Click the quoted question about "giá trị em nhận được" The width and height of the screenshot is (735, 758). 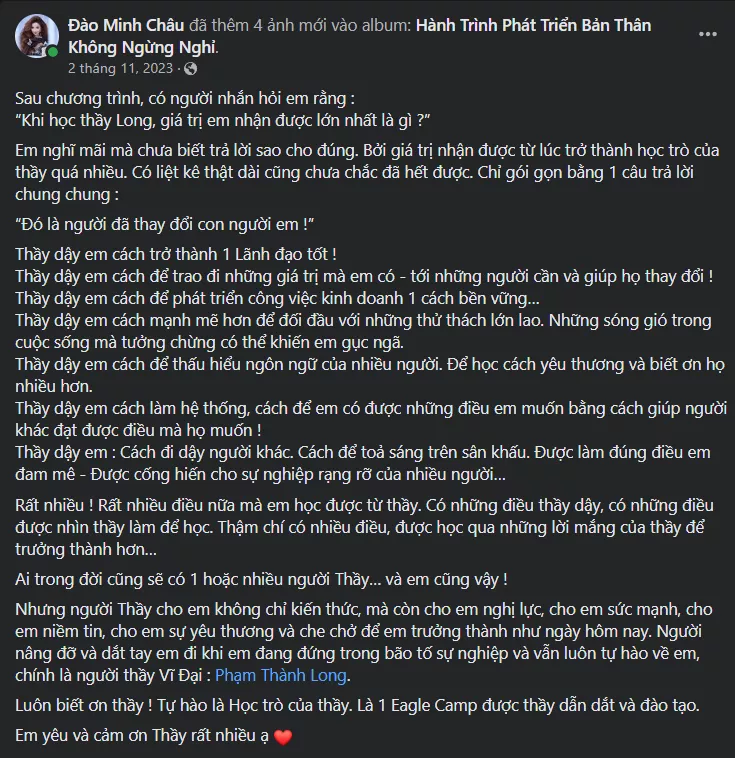(223, 121)
